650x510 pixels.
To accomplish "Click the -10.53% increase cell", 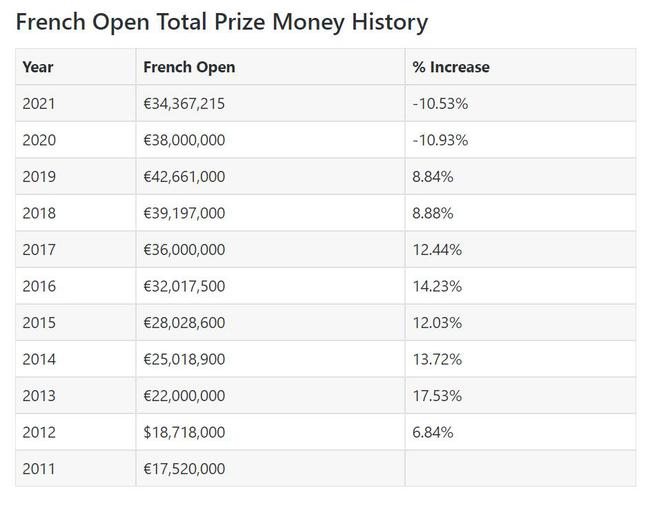I will [440, 103].
